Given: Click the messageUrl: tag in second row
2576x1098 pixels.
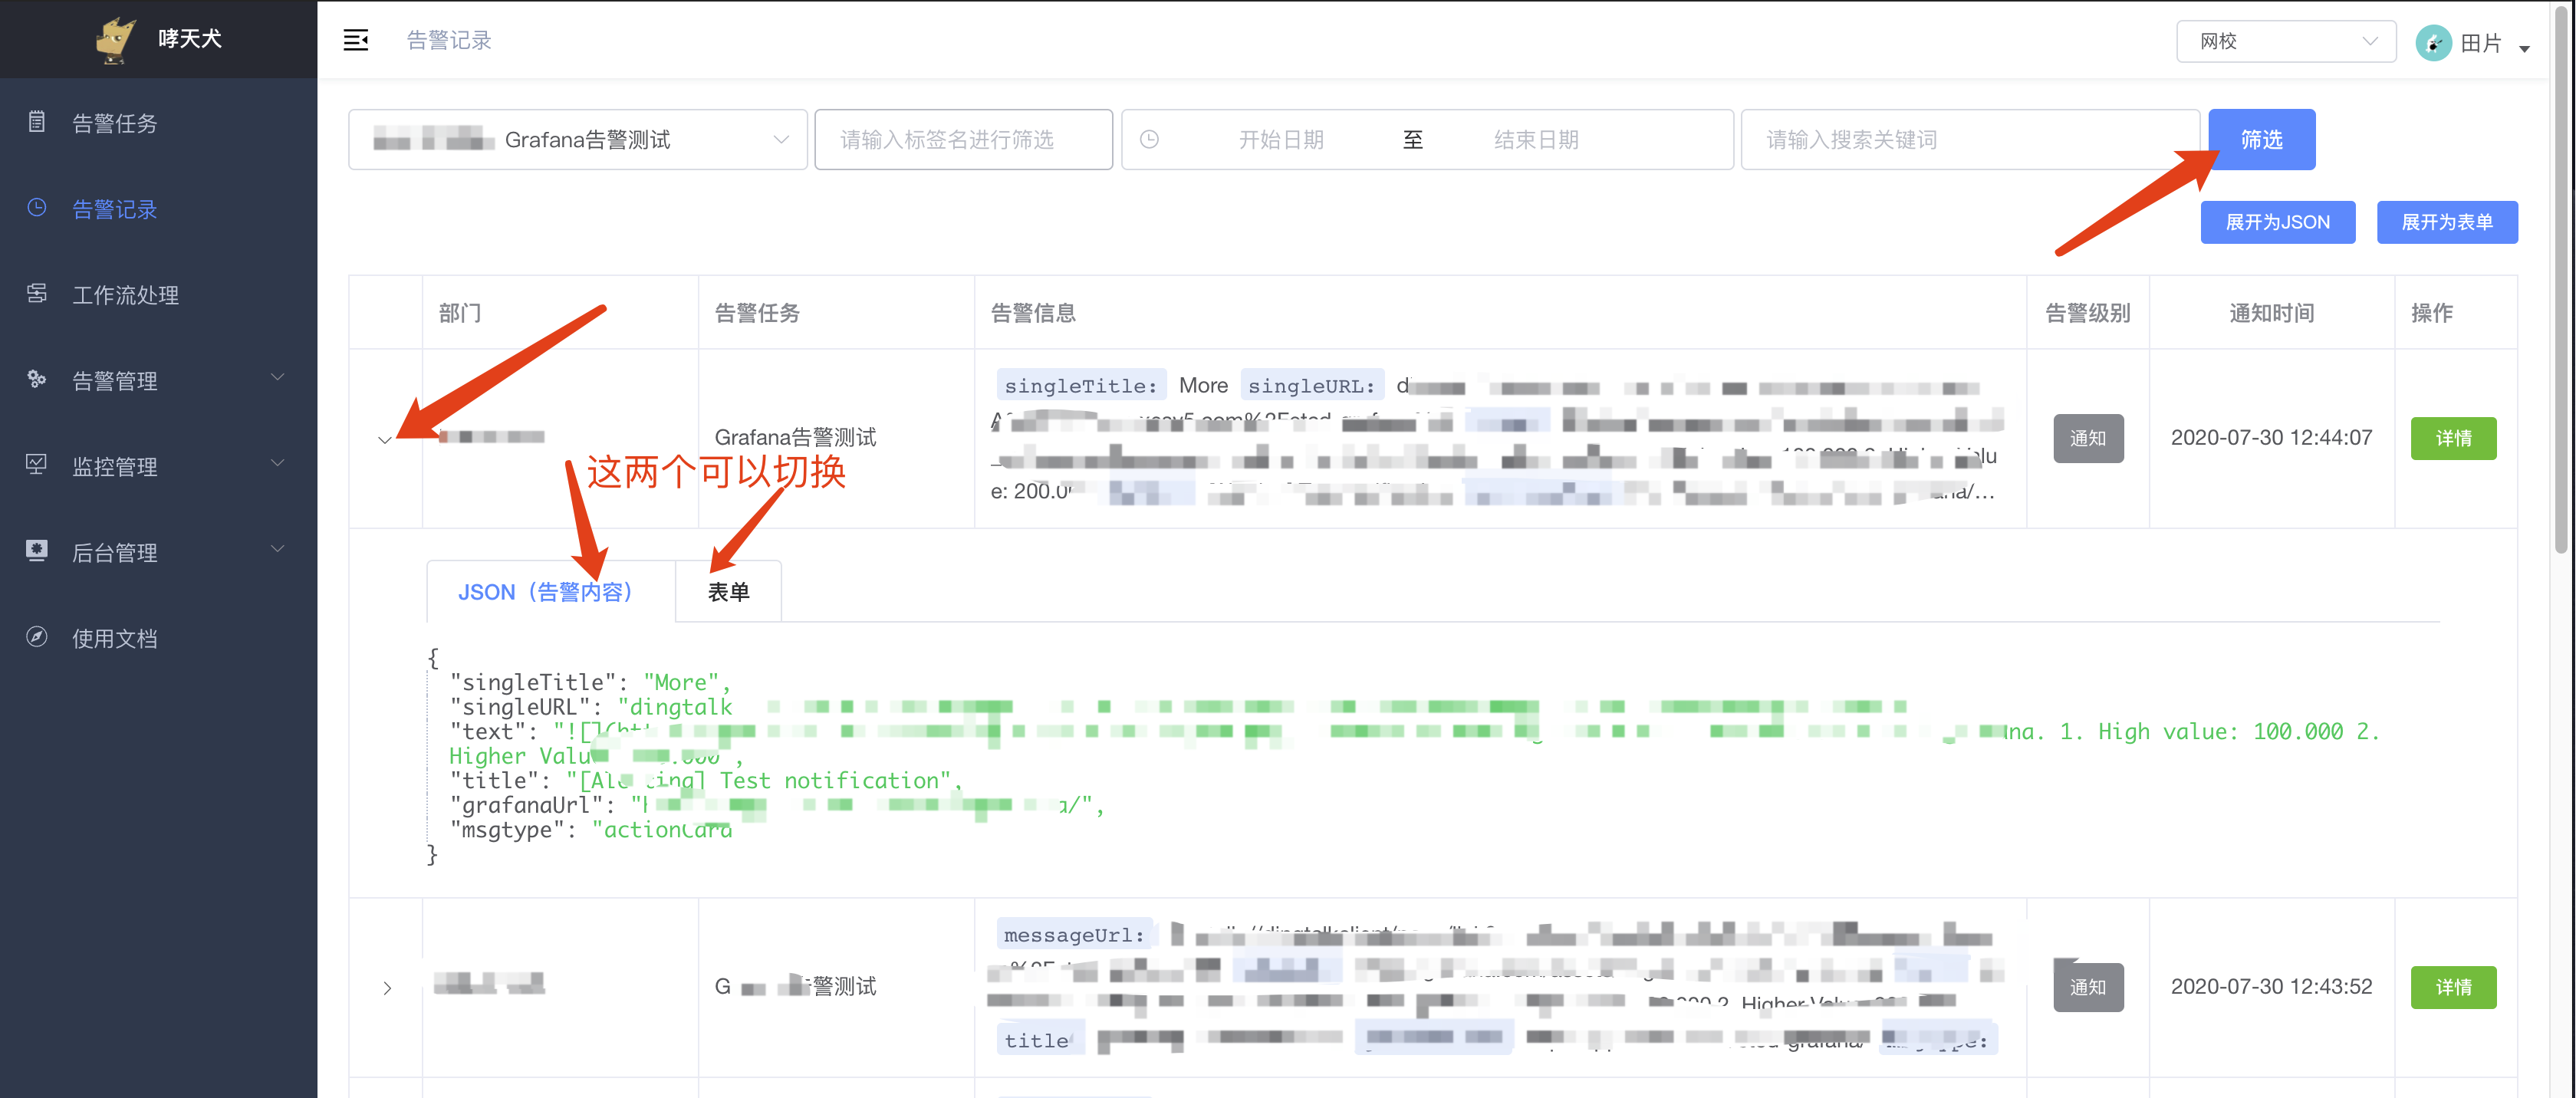Looking at the screenshot, I should click(x=1074, y=935).
